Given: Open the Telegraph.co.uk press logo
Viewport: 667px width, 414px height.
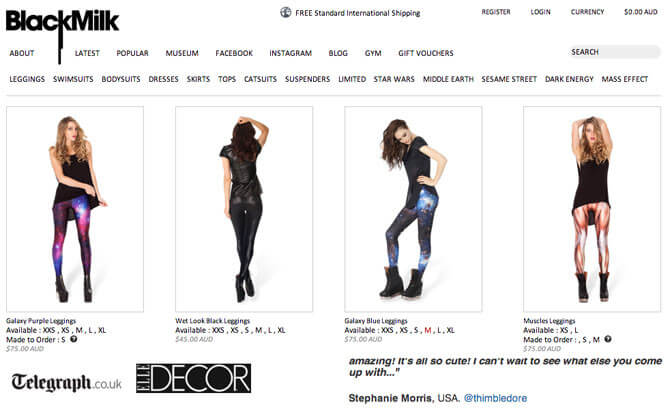Looking at the screenshot, I should pyautogui.click(x=66, y=382).
